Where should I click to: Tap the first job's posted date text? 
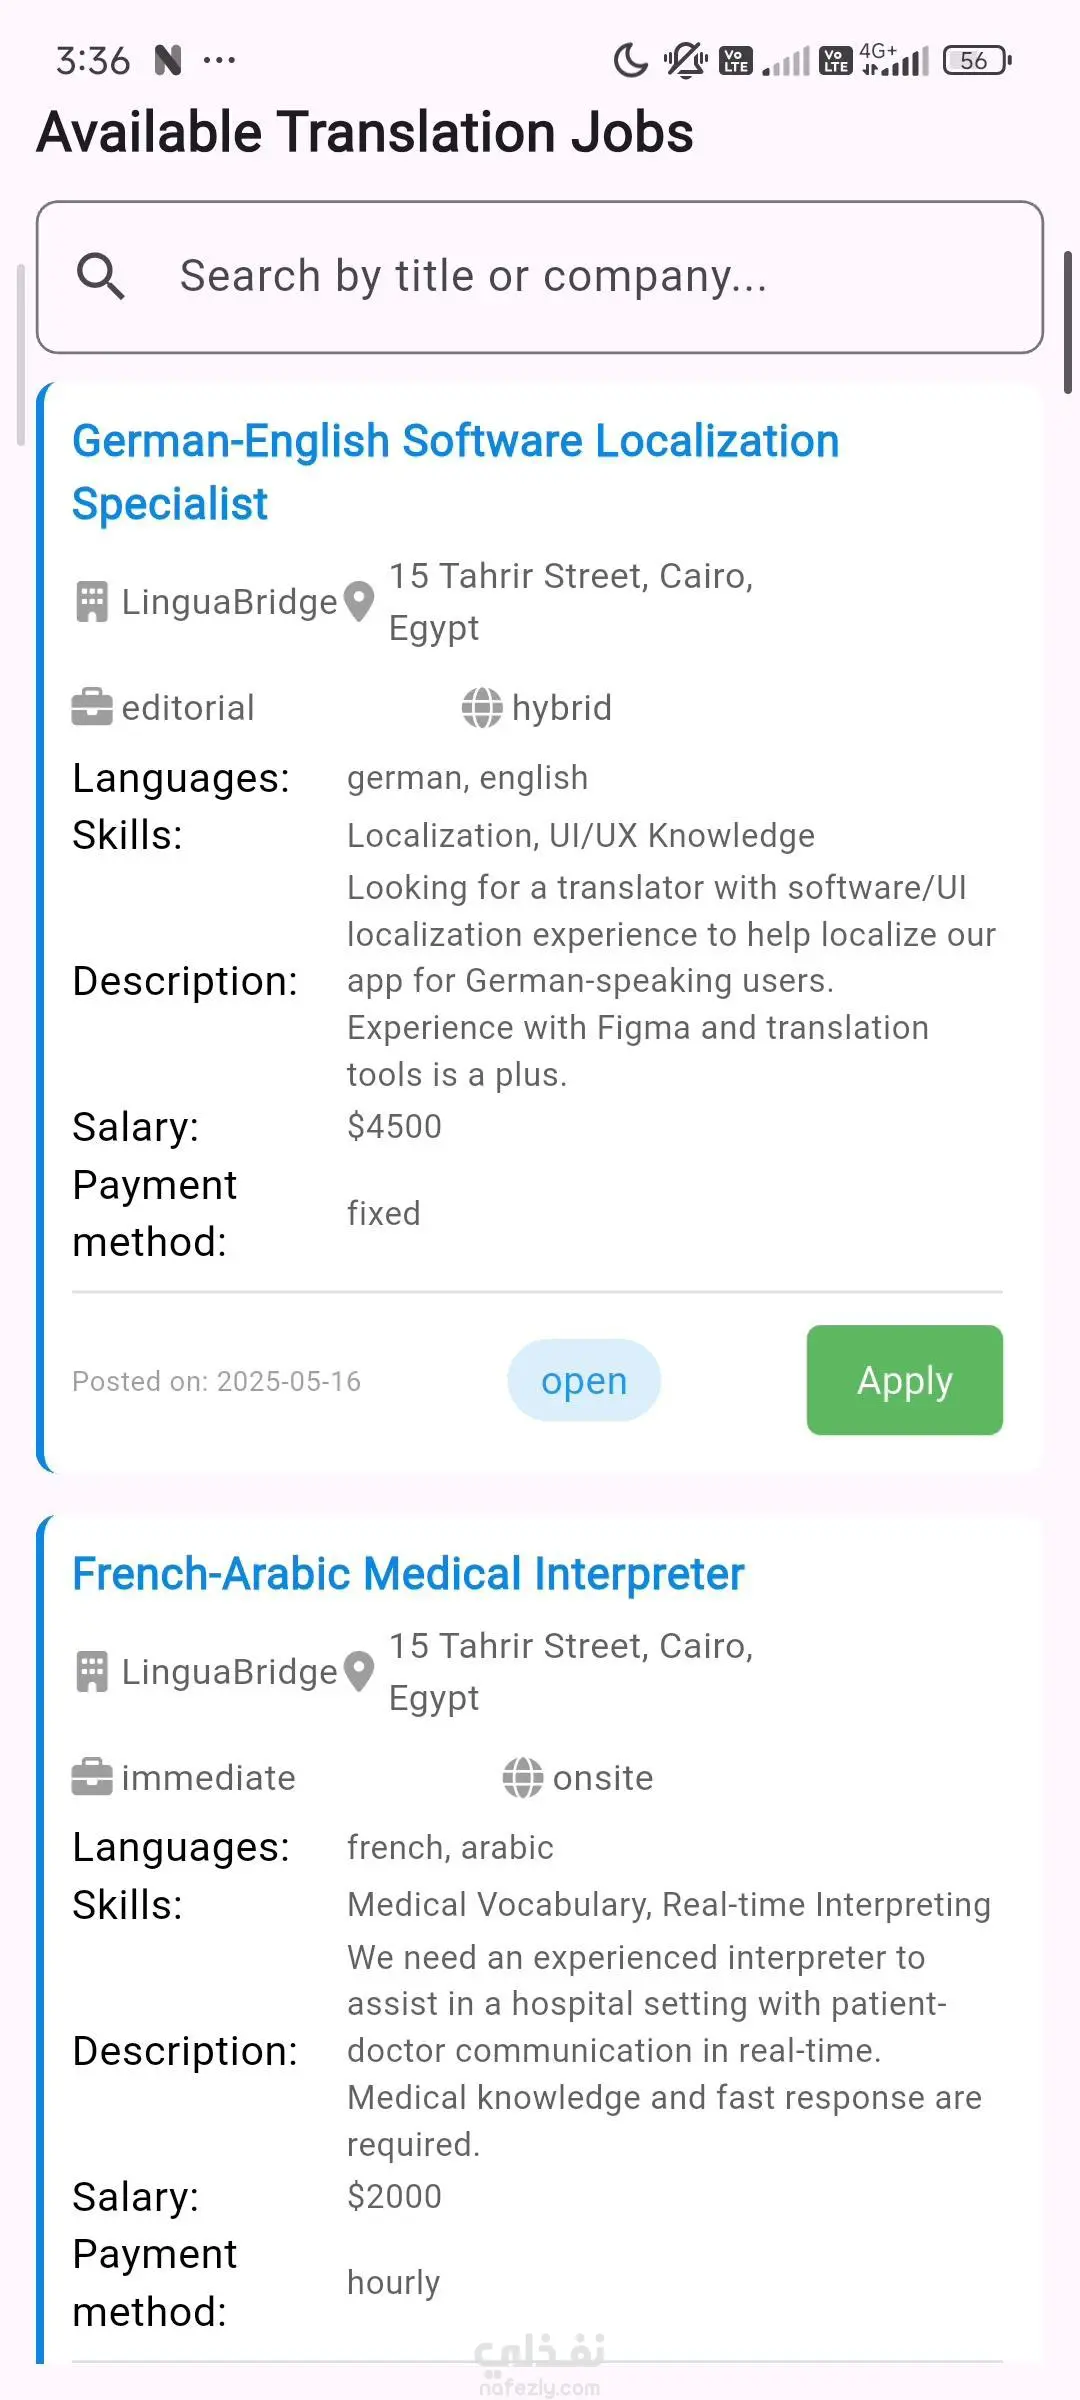coord(217,1381)
